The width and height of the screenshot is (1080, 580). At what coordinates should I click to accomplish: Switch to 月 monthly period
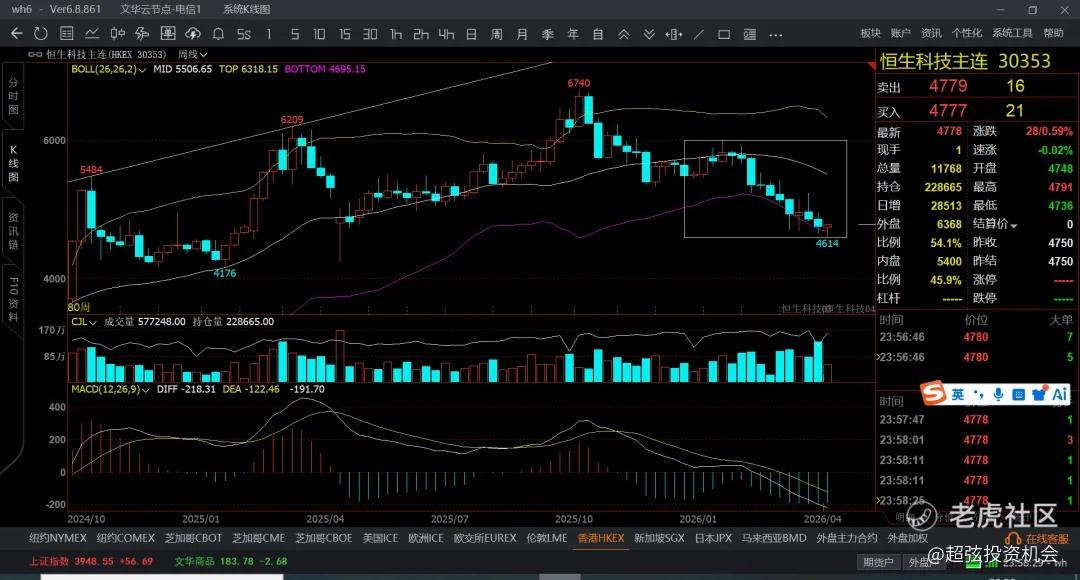point(522,34)
